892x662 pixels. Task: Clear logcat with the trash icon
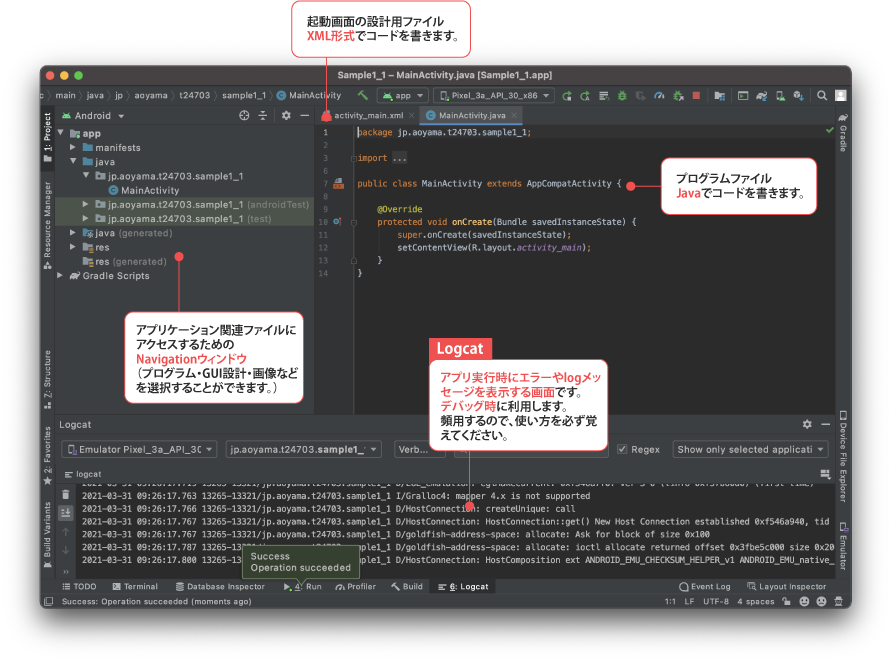tap(66, 494)
